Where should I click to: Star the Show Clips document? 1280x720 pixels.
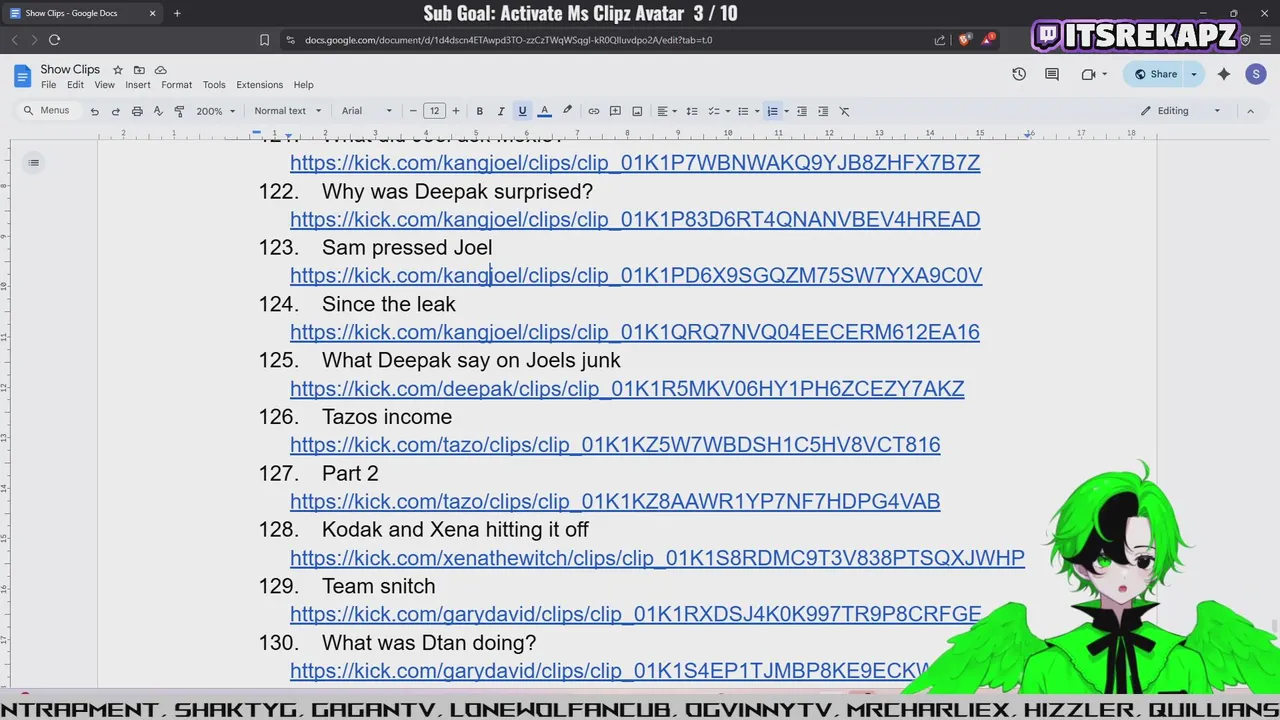coord(118,70)
